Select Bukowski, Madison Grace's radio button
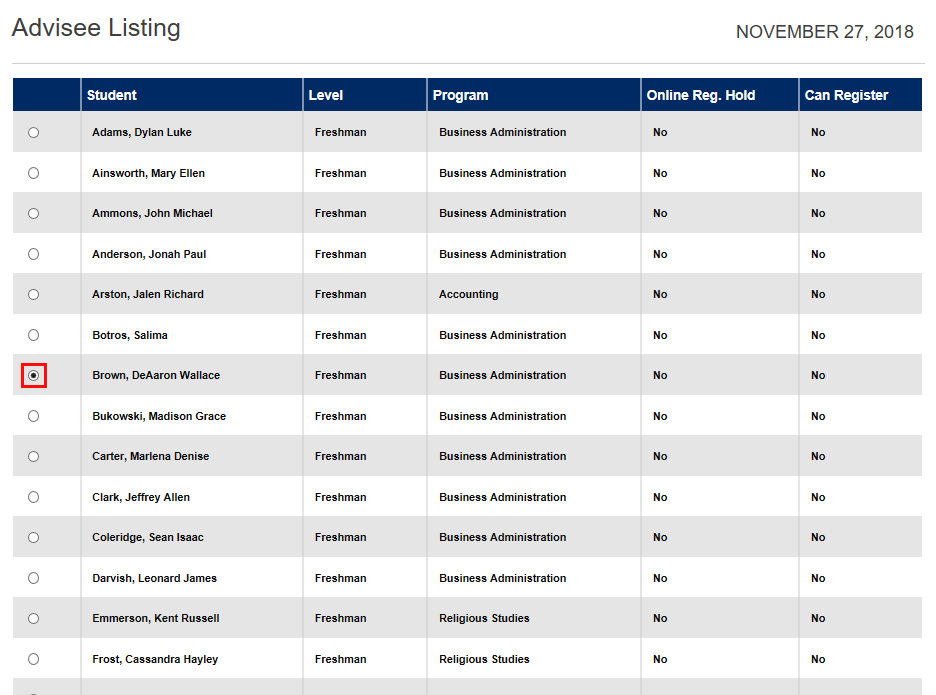 33,415
